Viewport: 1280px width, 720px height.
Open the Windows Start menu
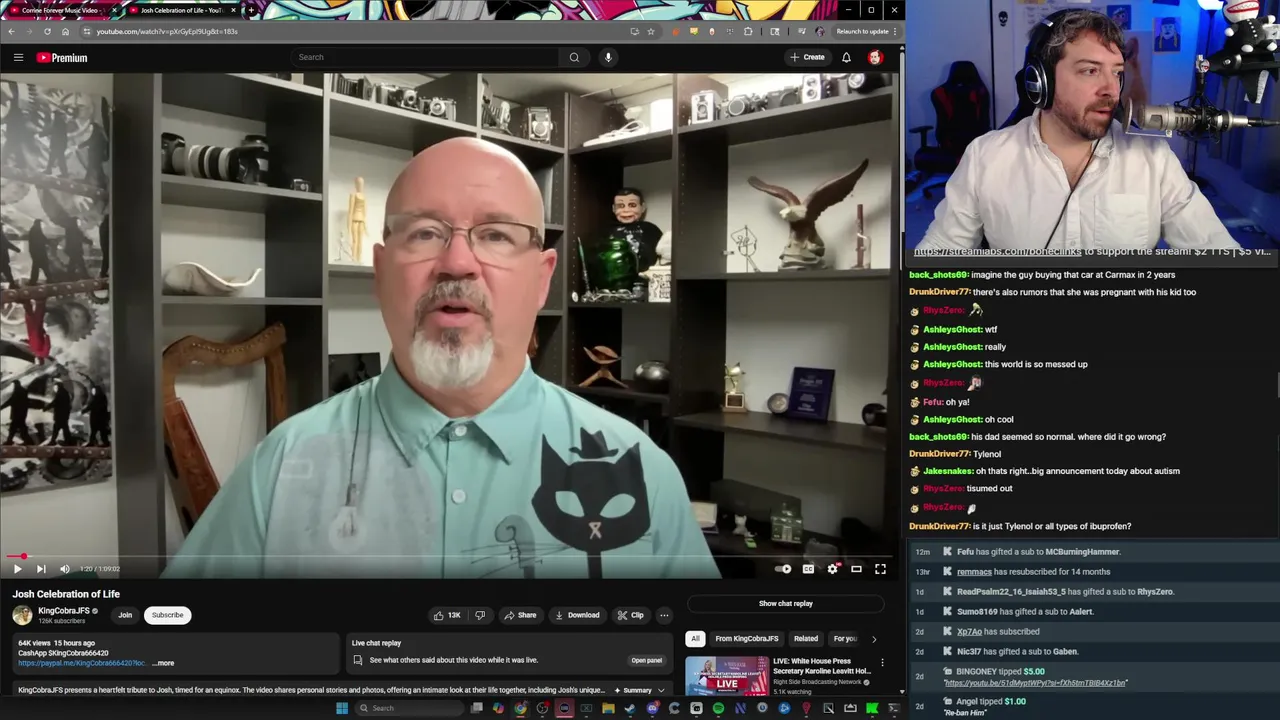pos(342,708)
